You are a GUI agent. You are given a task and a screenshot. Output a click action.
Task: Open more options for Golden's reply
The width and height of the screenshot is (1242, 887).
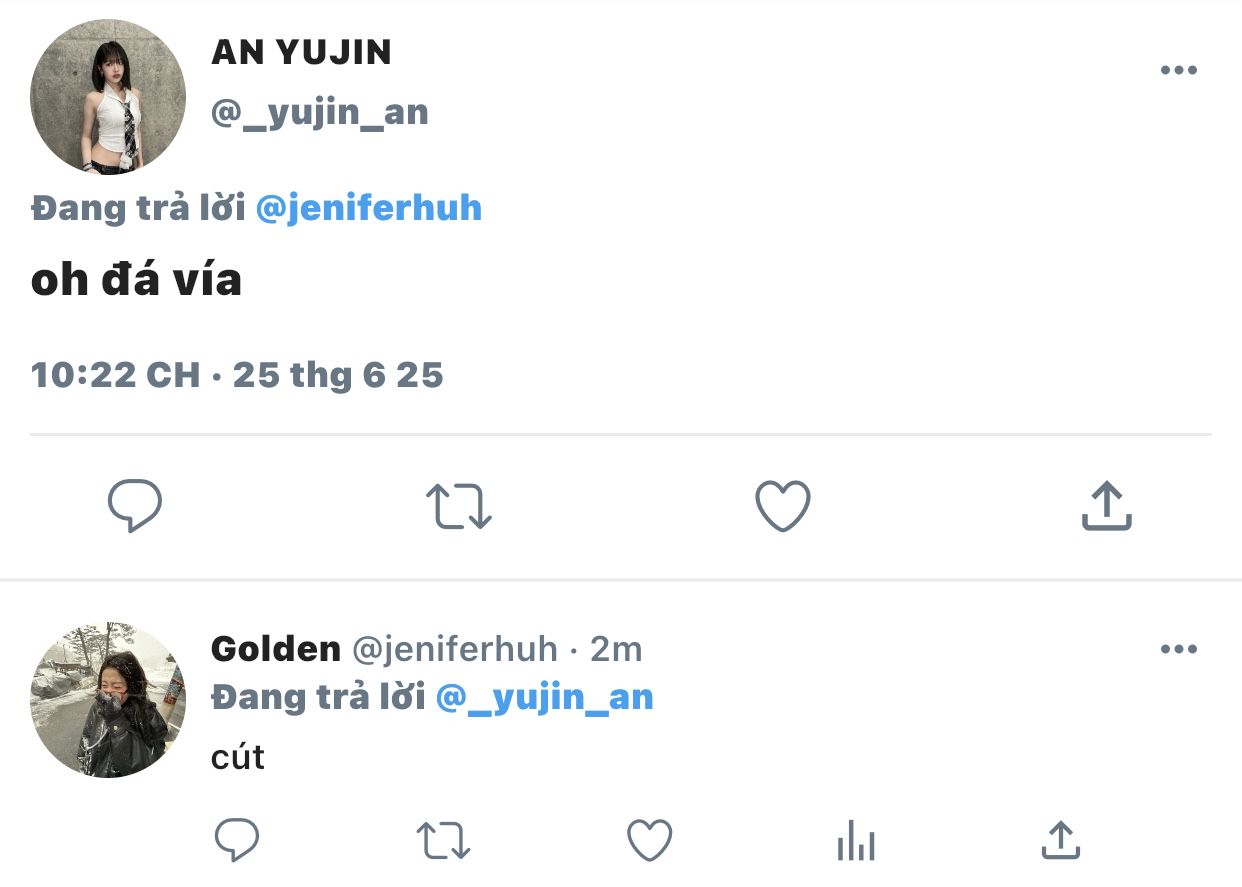click(x=1178, y=649)
